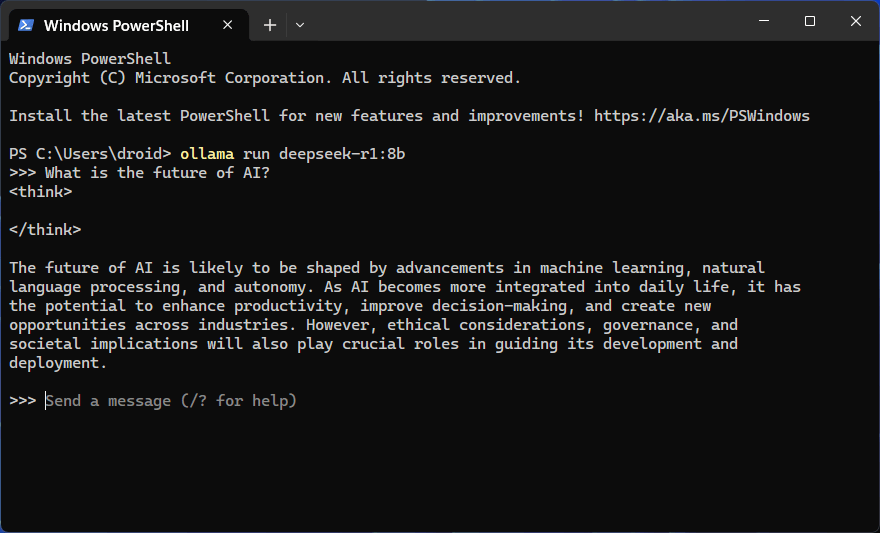Click the 'The future of AI is likely' line

[x=387, y=268]
